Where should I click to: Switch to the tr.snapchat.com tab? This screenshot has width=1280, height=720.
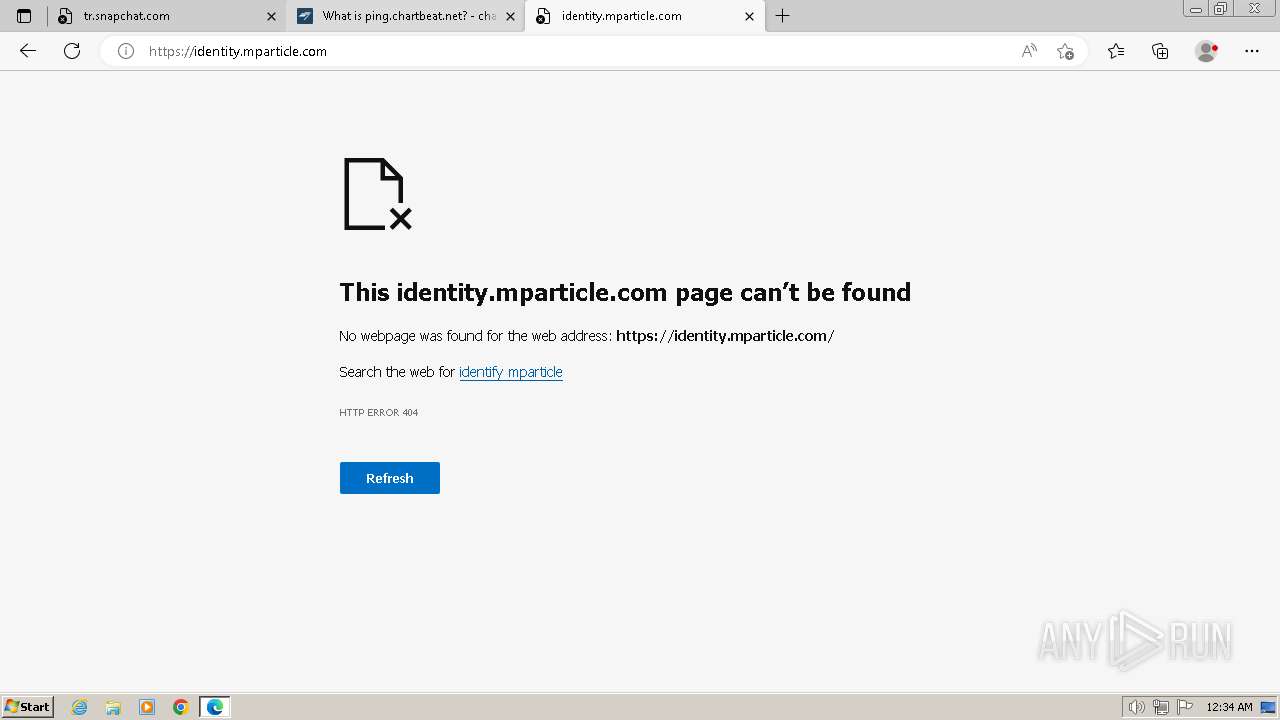[x=168, y=16]
